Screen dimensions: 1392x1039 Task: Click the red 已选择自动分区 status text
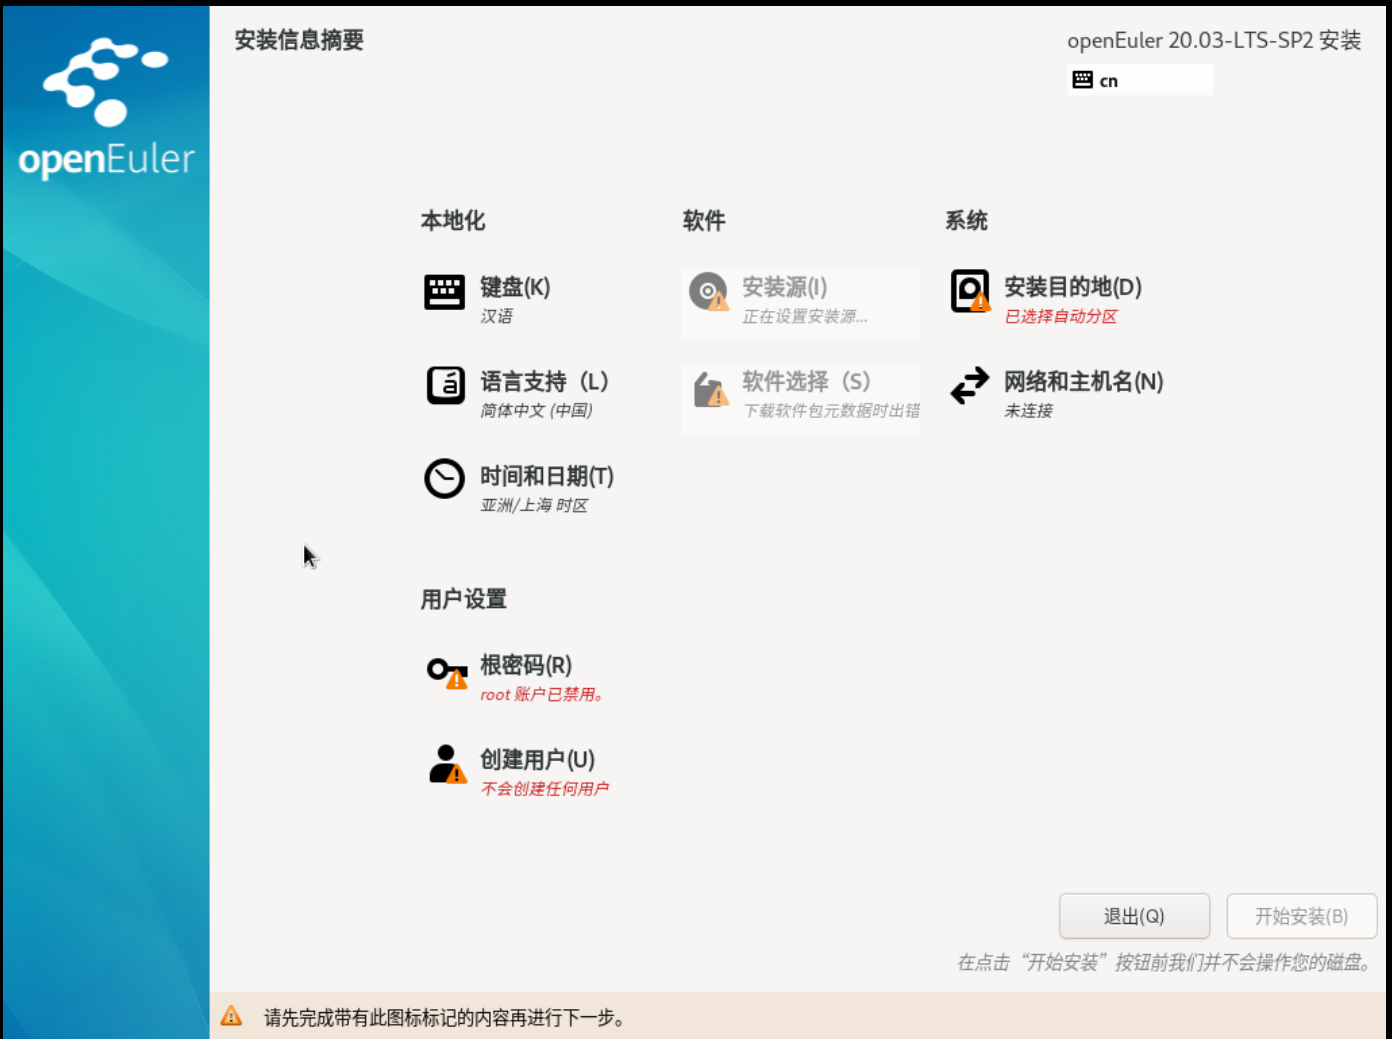click(x=1061, y=316)
